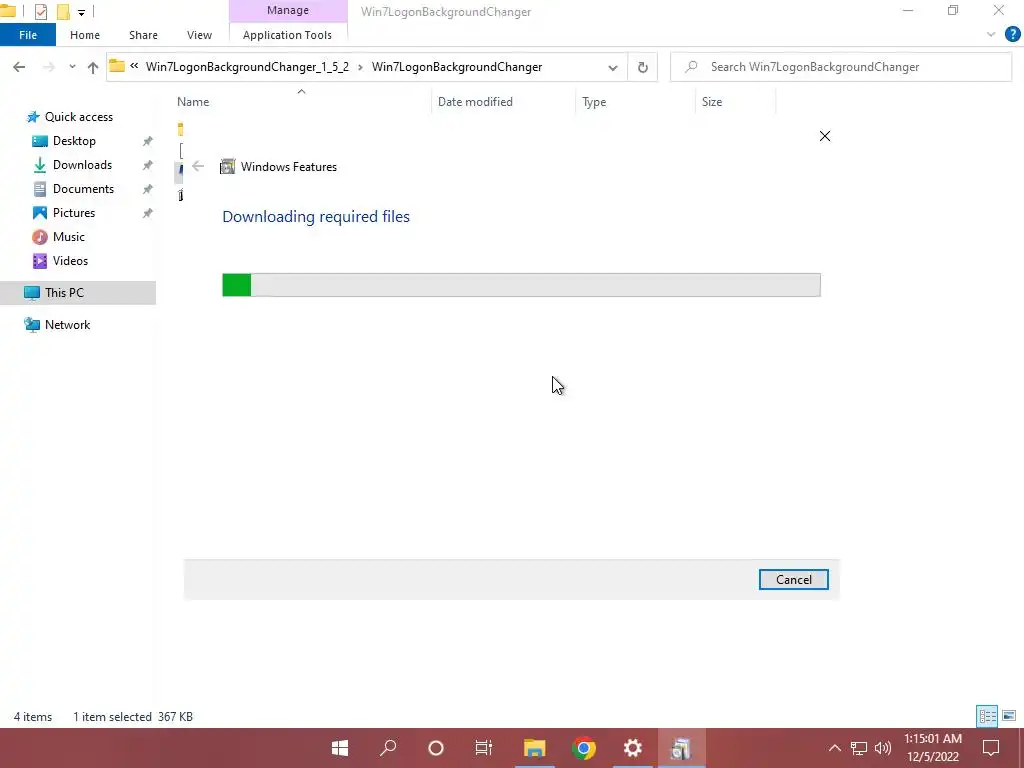Click the Properties quick access toolbar icon

click(x=41, y=12)
